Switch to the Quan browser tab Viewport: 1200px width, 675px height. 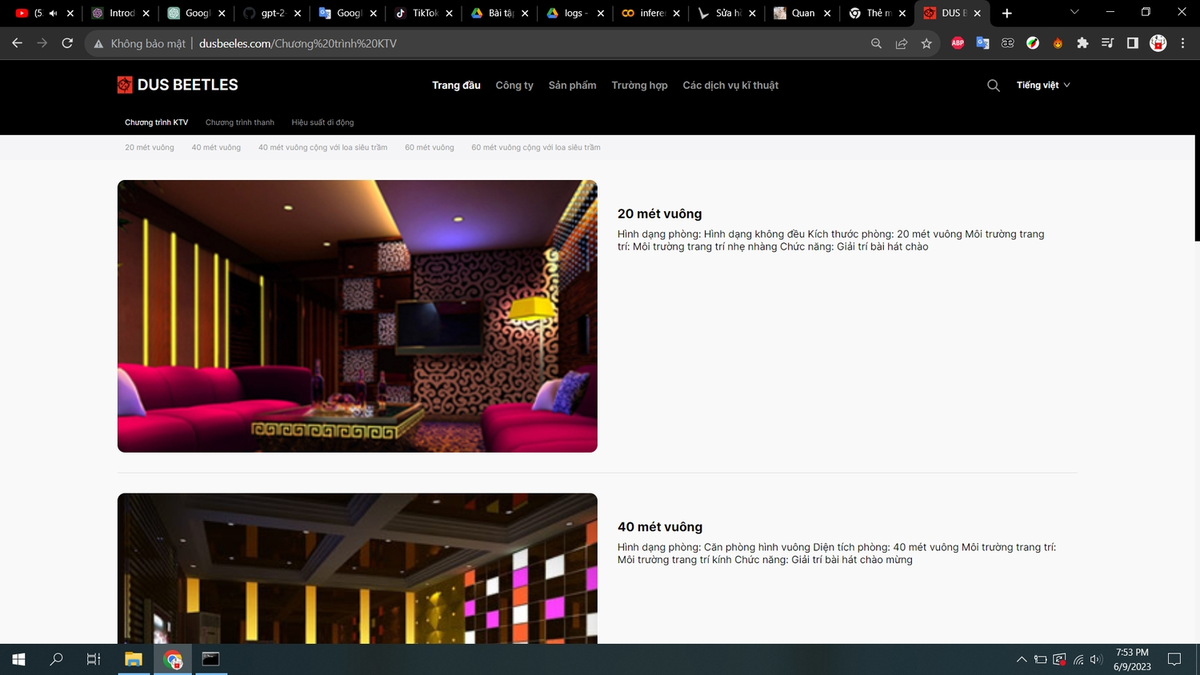tap(800, 13)
